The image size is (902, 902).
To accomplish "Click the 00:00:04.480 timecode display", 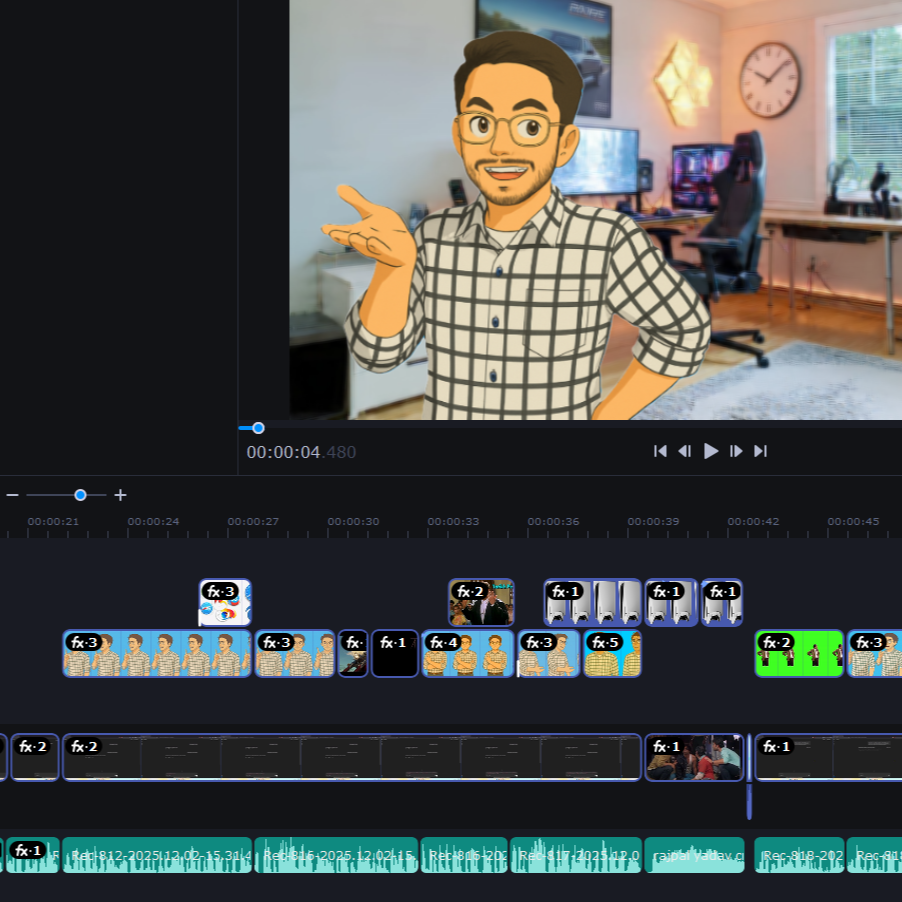I will point(301,452).
